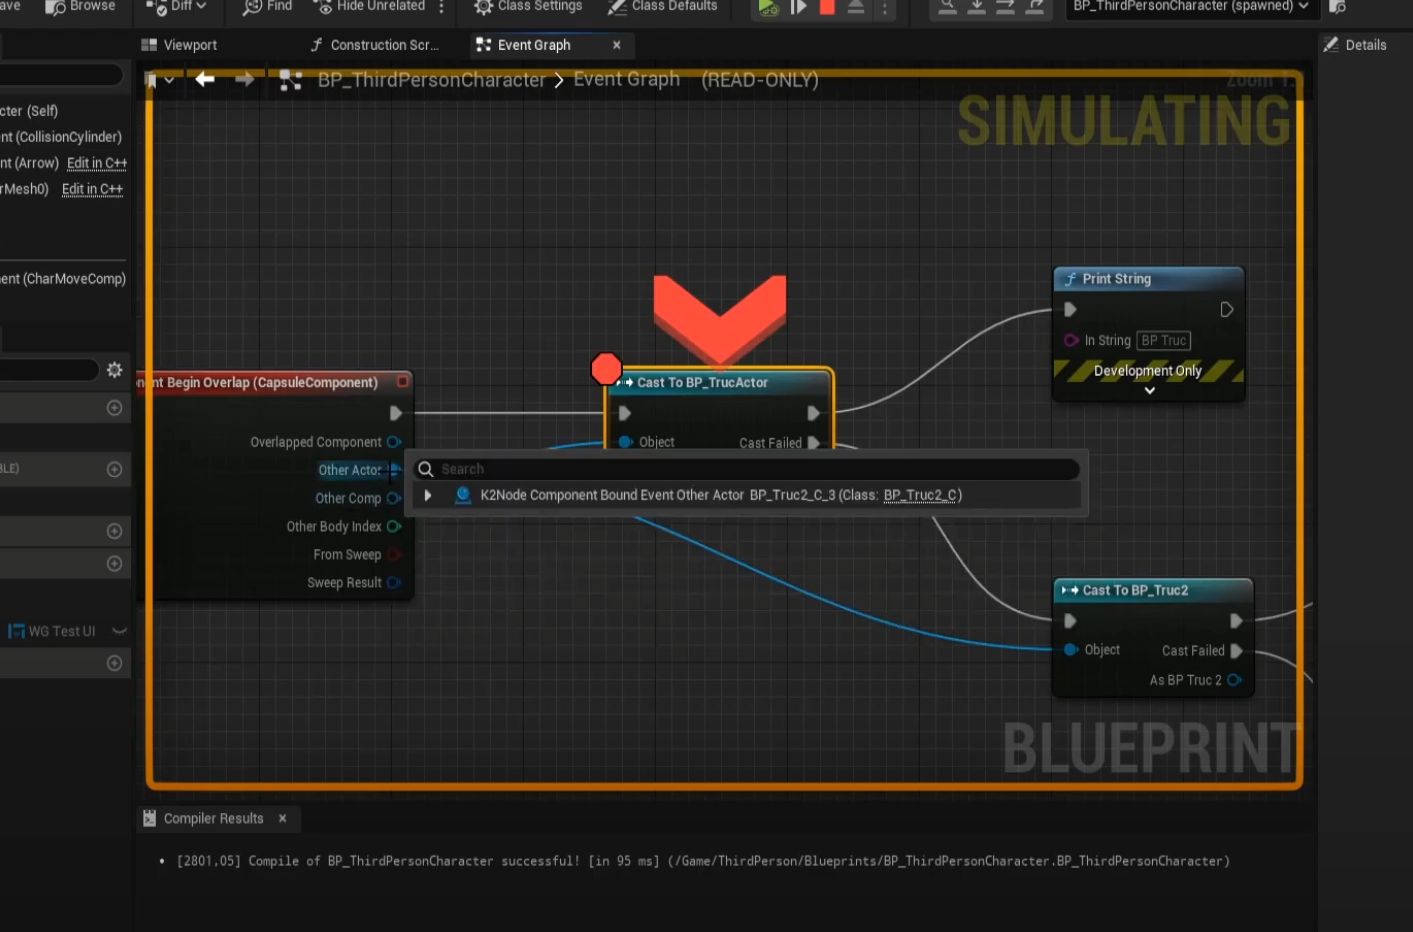Close the Event Graph tab
The image size is (1413, 932).
(616, 45)
